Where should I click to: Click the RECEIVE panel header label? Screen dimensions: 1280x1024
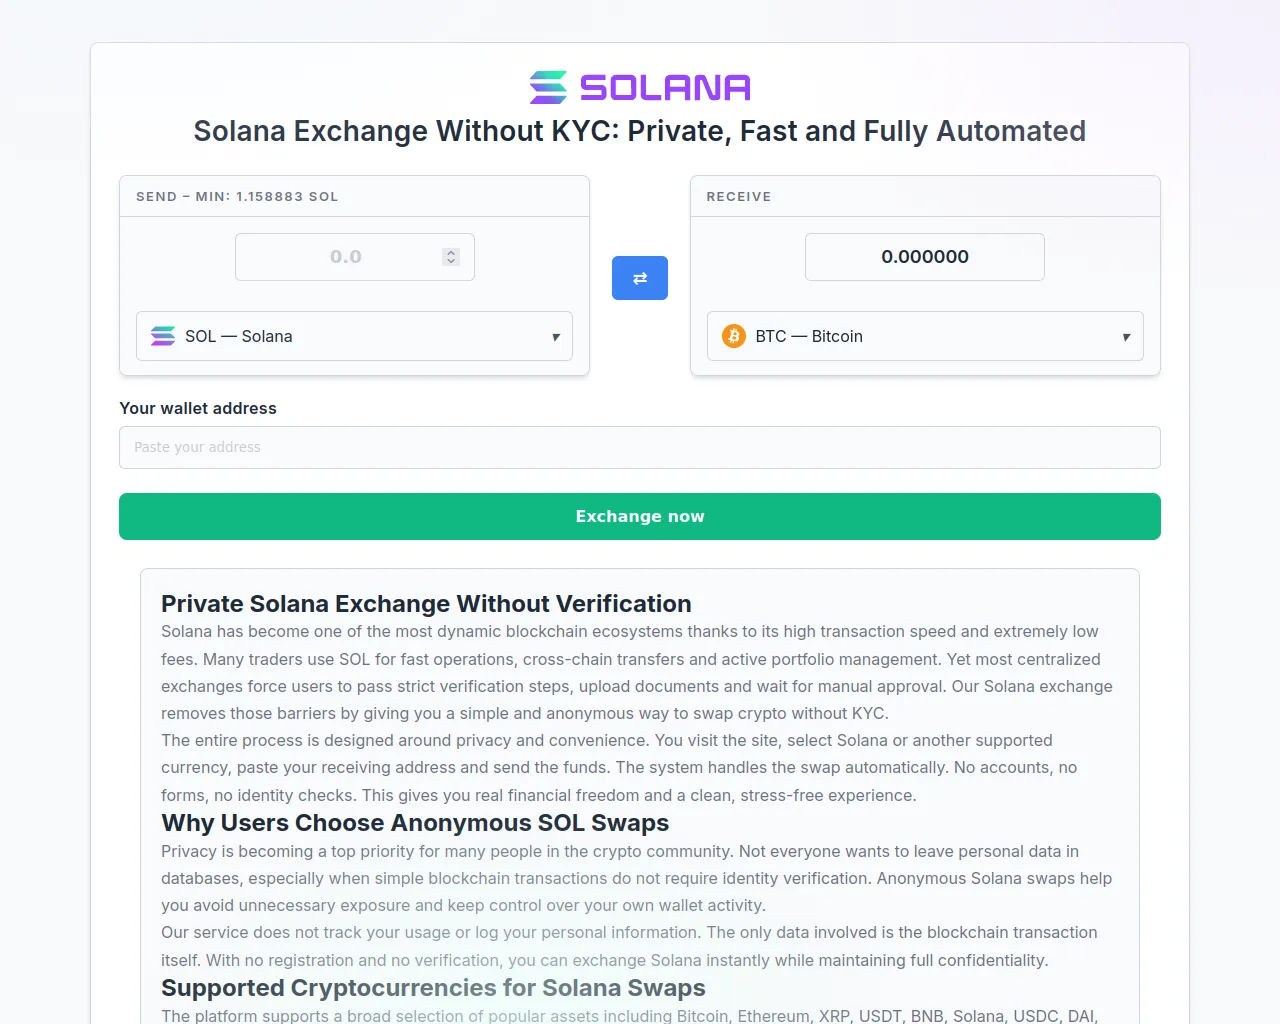pyautogui.click(x=739, y=197)
